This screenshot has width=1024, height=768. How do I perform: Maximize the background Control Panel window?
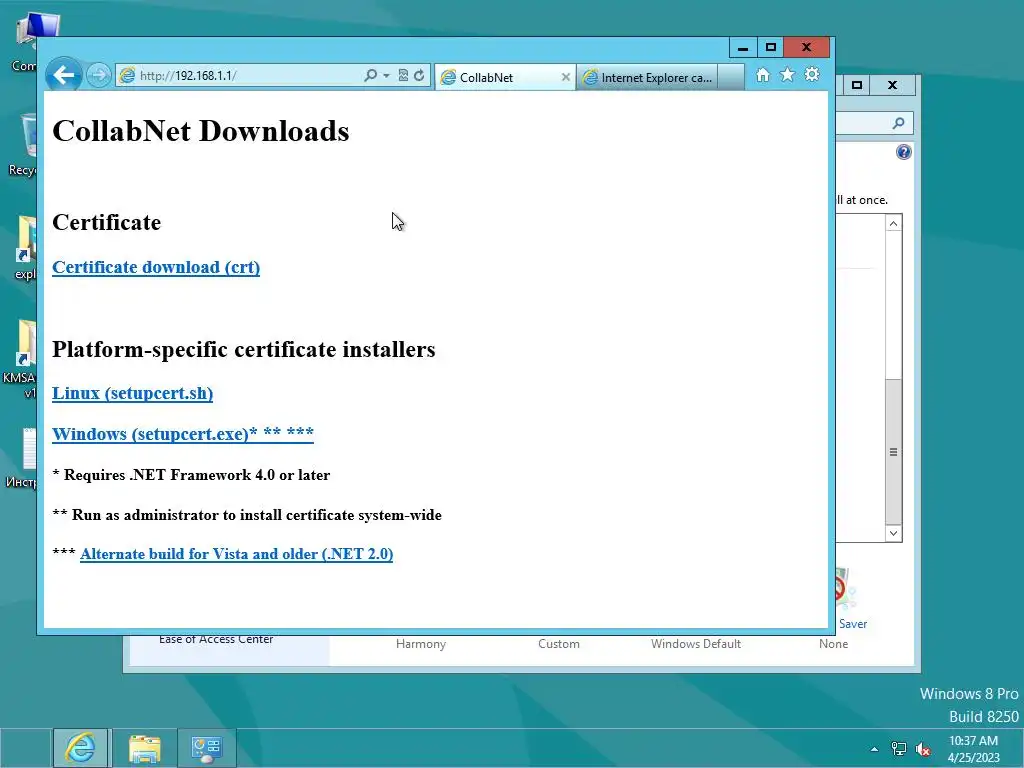click(857, 85)
